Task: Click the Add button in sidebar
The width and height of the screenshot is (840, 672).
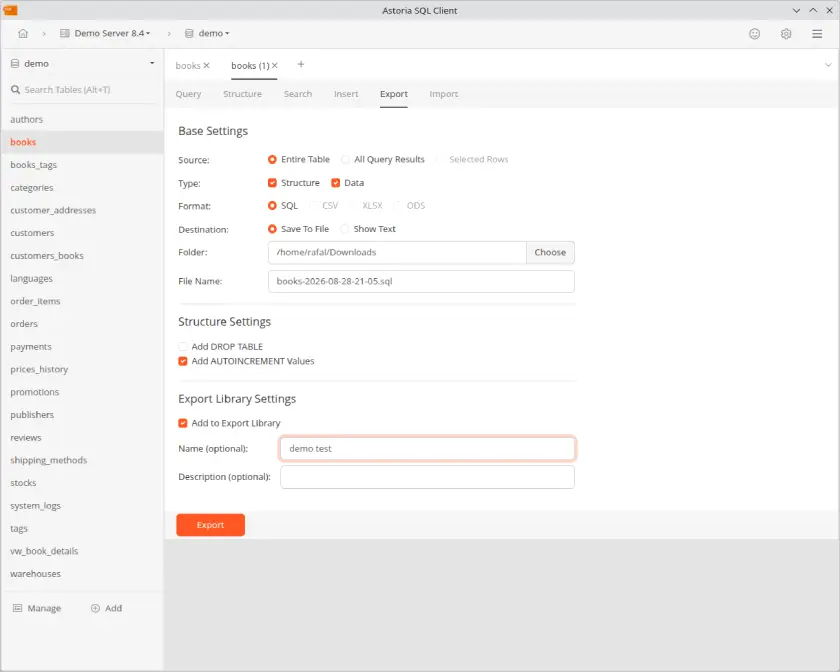Action: click(107, 608)
